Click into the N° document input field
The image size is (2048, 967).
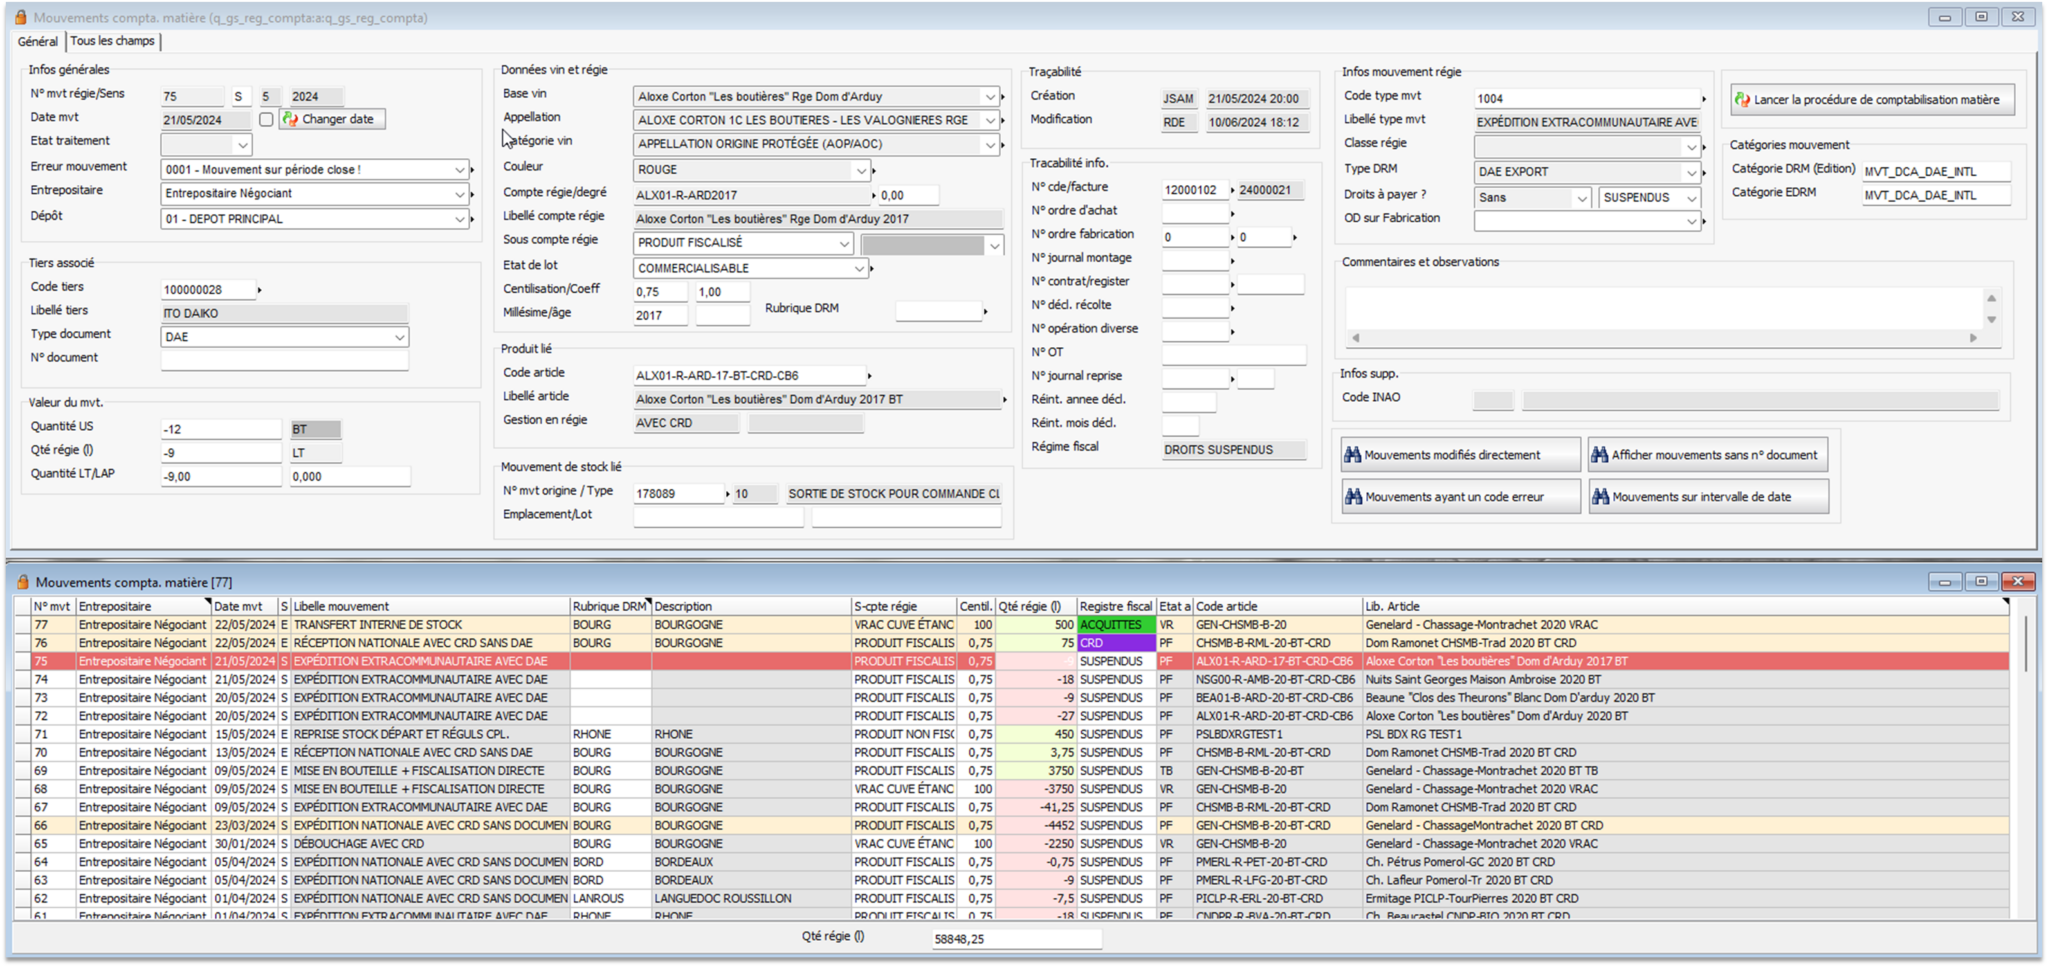pos(284,360)
